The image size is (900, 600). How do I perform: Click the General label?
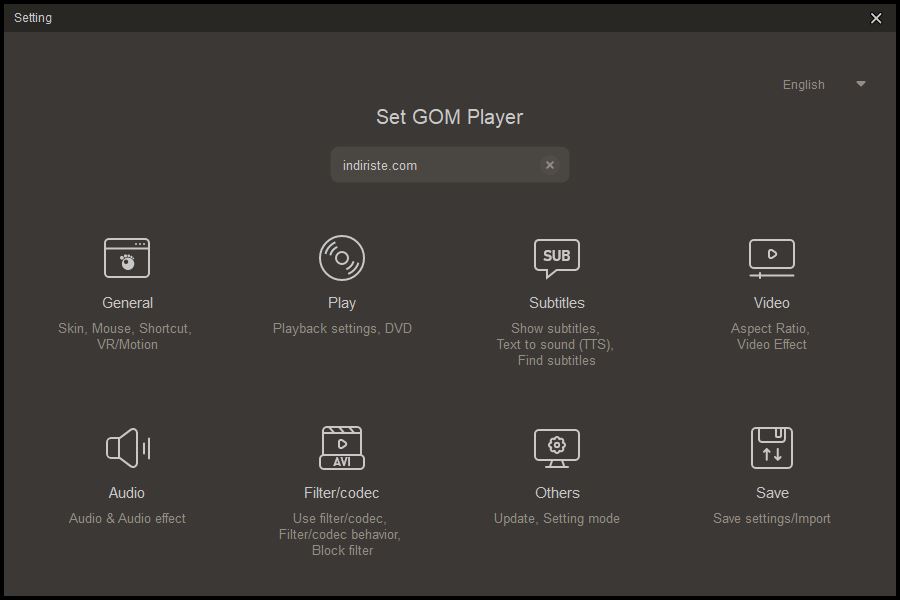(x=127, y=303)
